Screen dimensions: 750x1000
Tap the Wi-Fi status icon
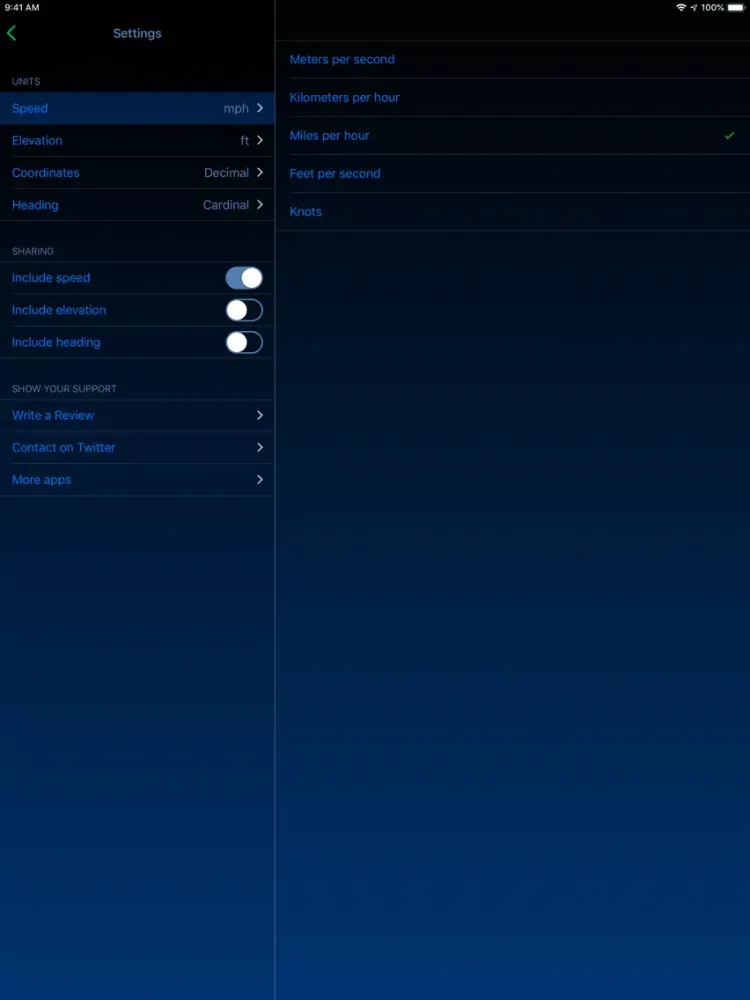(x=681, y=8)
